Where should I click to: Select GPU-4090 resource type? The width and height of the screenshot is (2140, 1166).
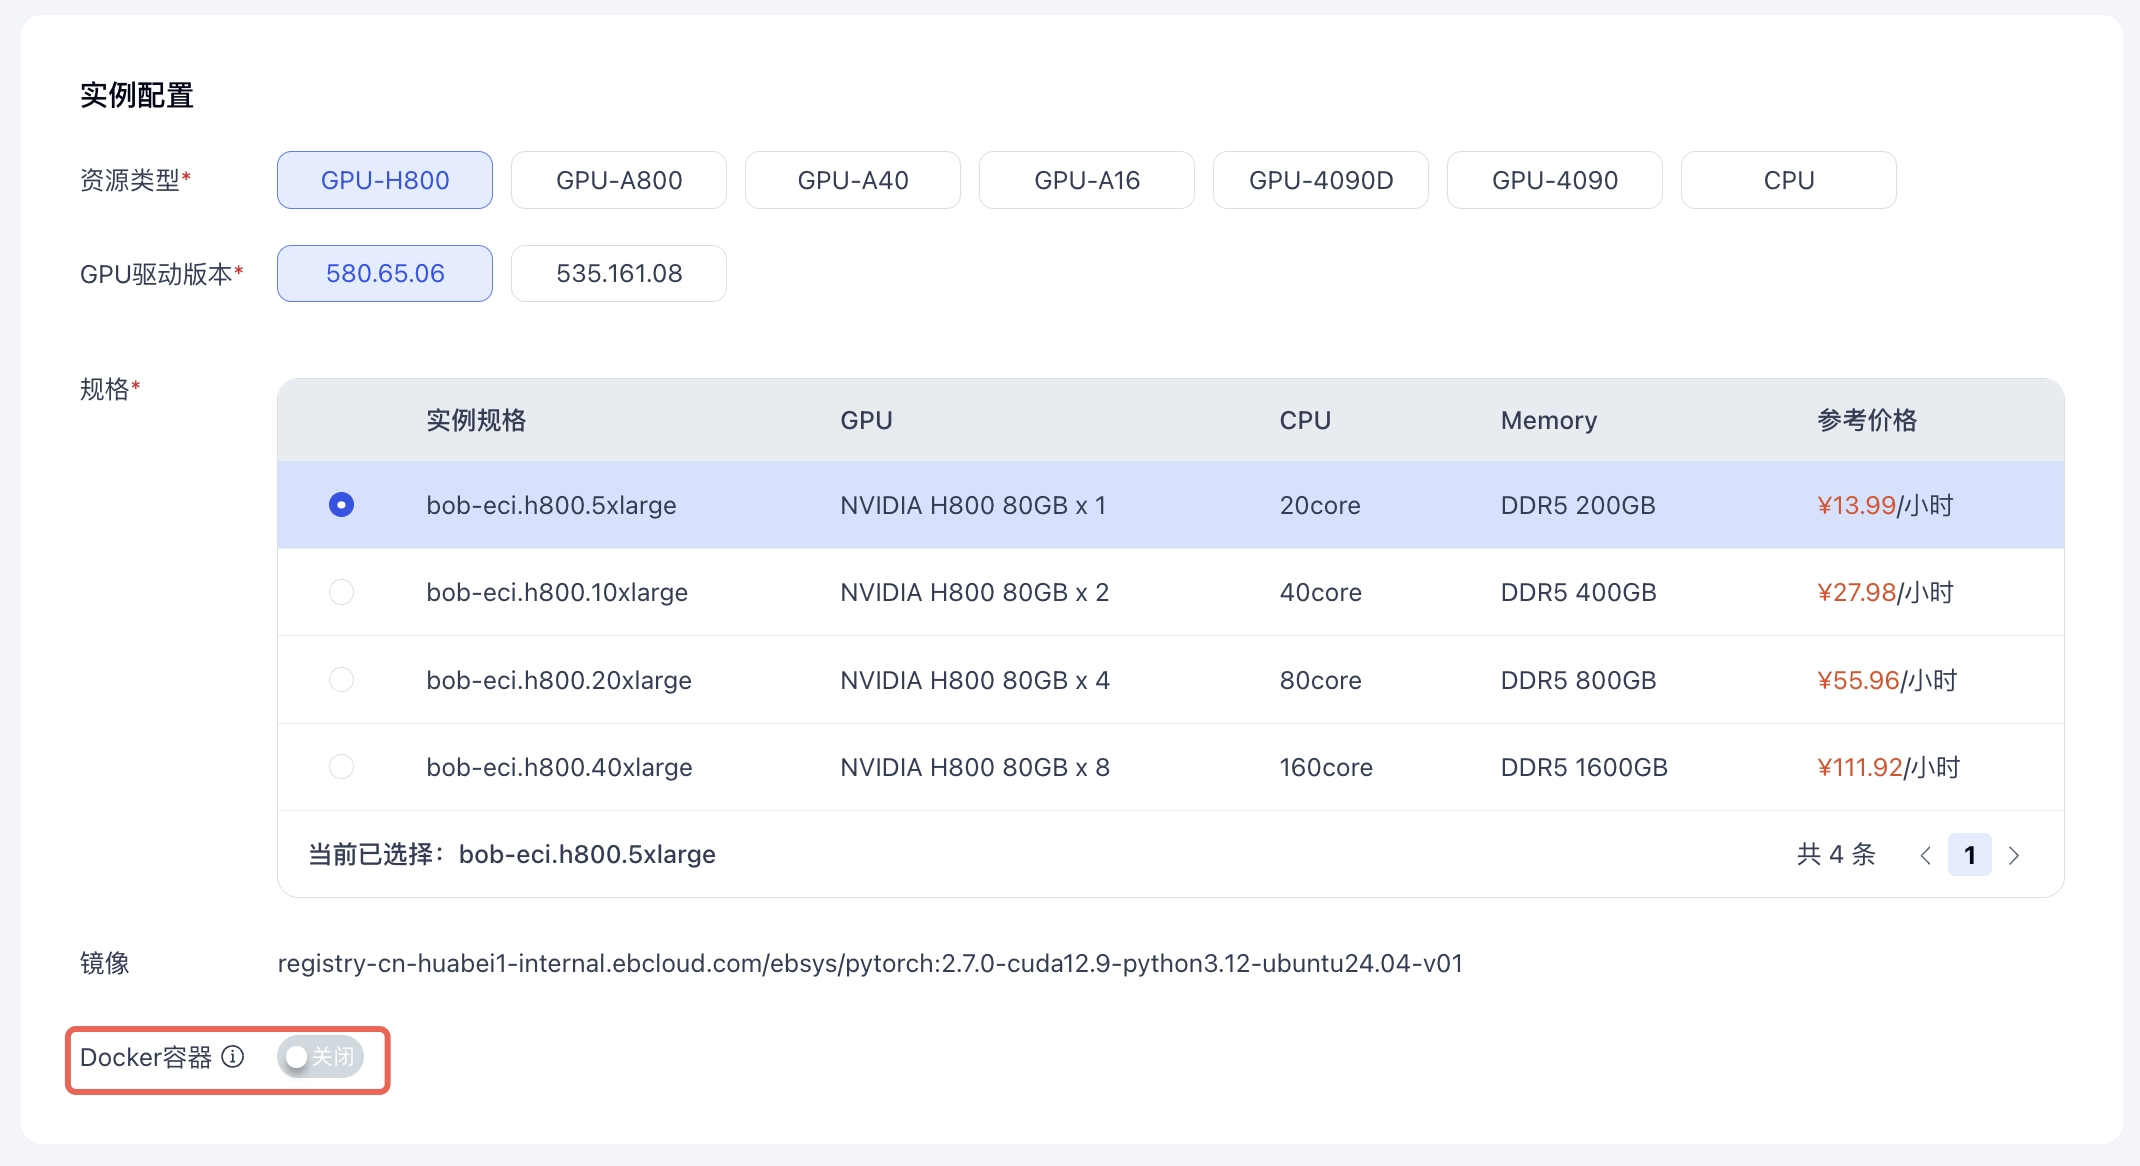tap(1555, 180)
